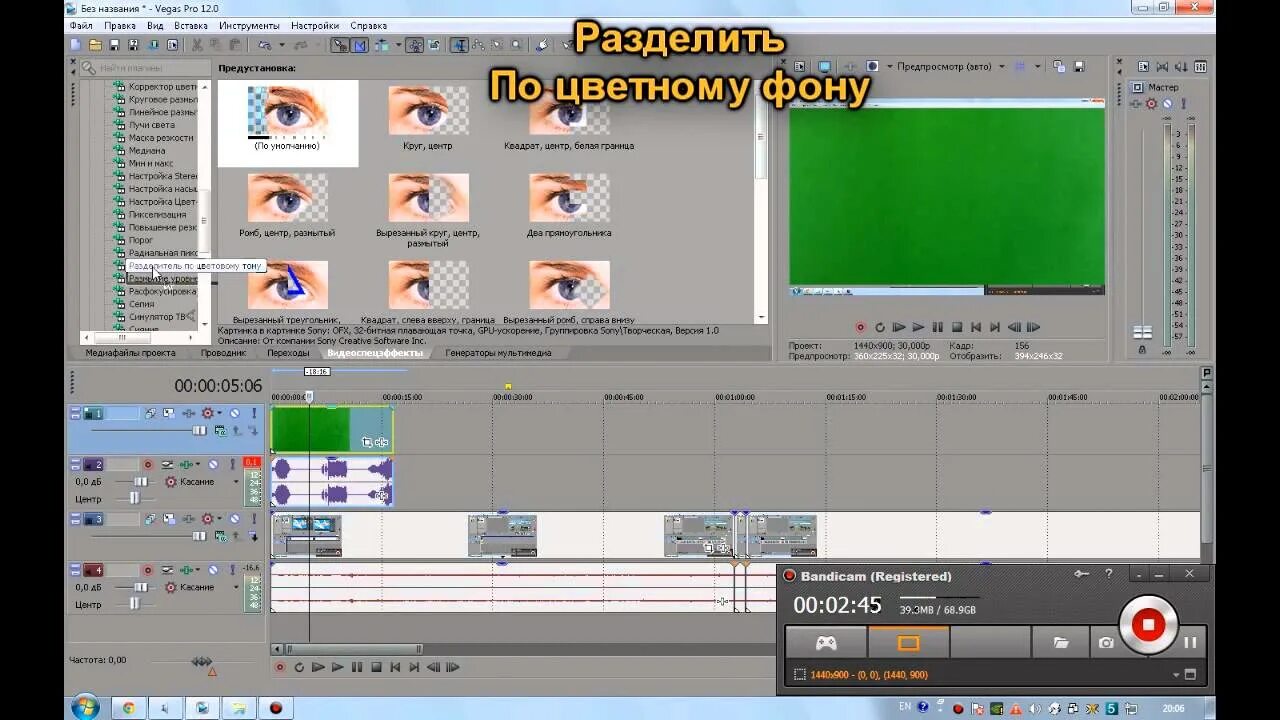Toggle Automatic Crossfades in main toolbar
The image size is (1280, 720).
coord(358,45)
